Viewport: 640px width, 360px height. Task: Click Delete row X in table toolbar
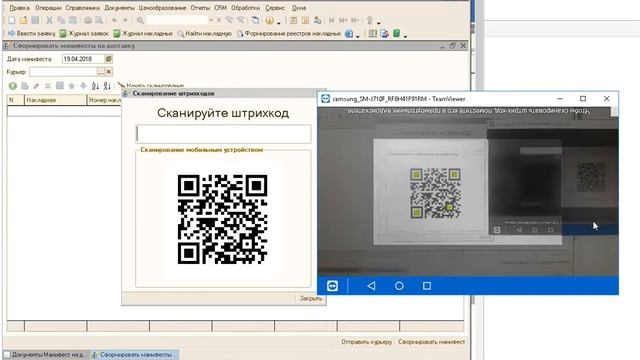click(x=48, y=86)
